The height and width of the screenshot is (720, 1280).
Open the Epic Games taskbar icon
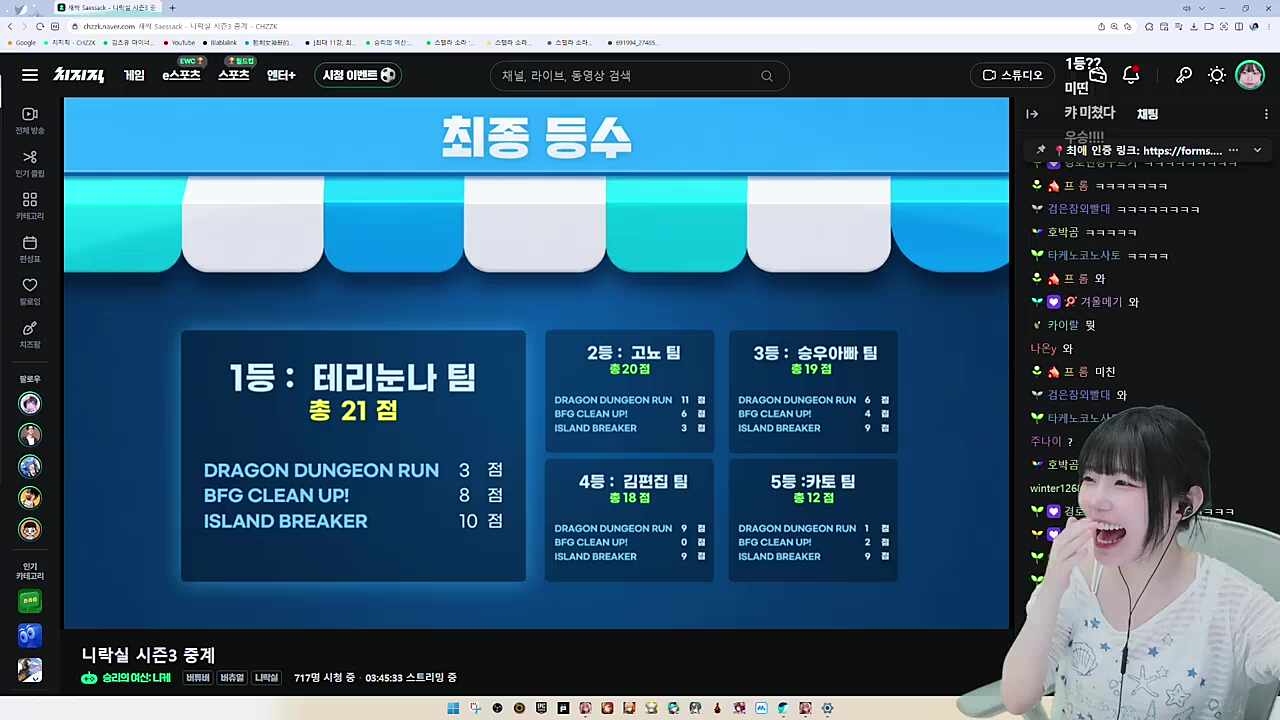click(541, 708)
